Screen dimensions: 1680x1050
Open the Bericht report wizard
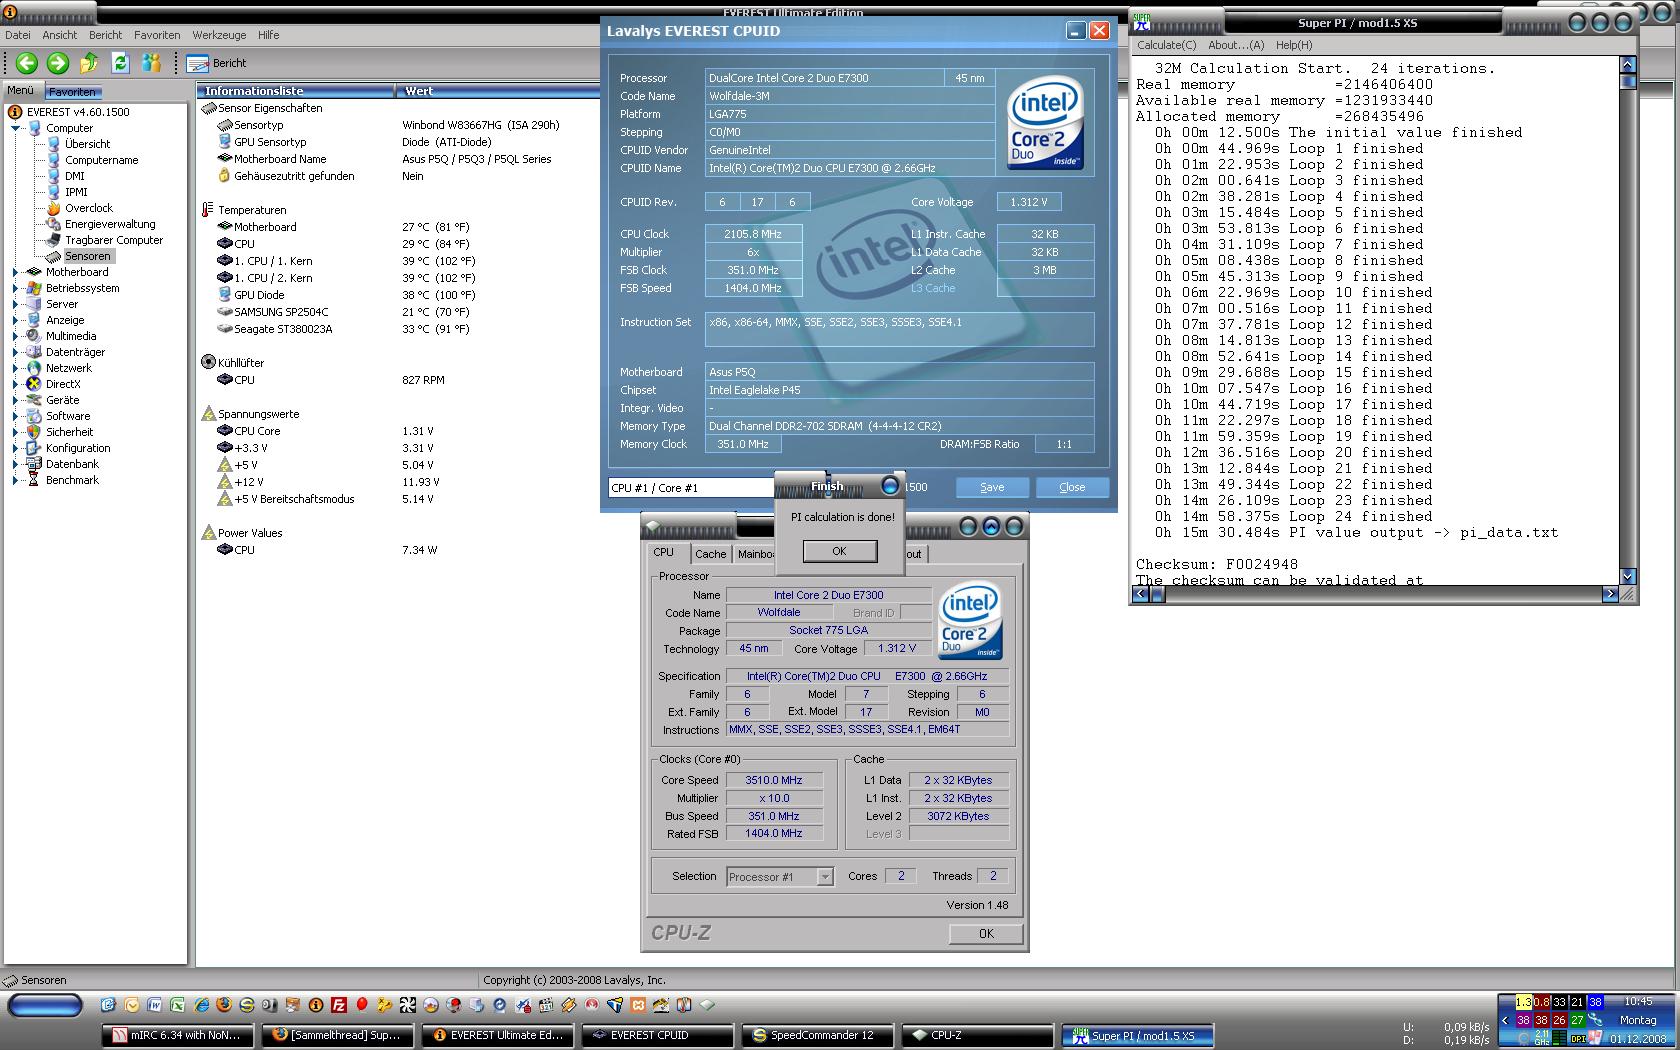pos(216,63)
